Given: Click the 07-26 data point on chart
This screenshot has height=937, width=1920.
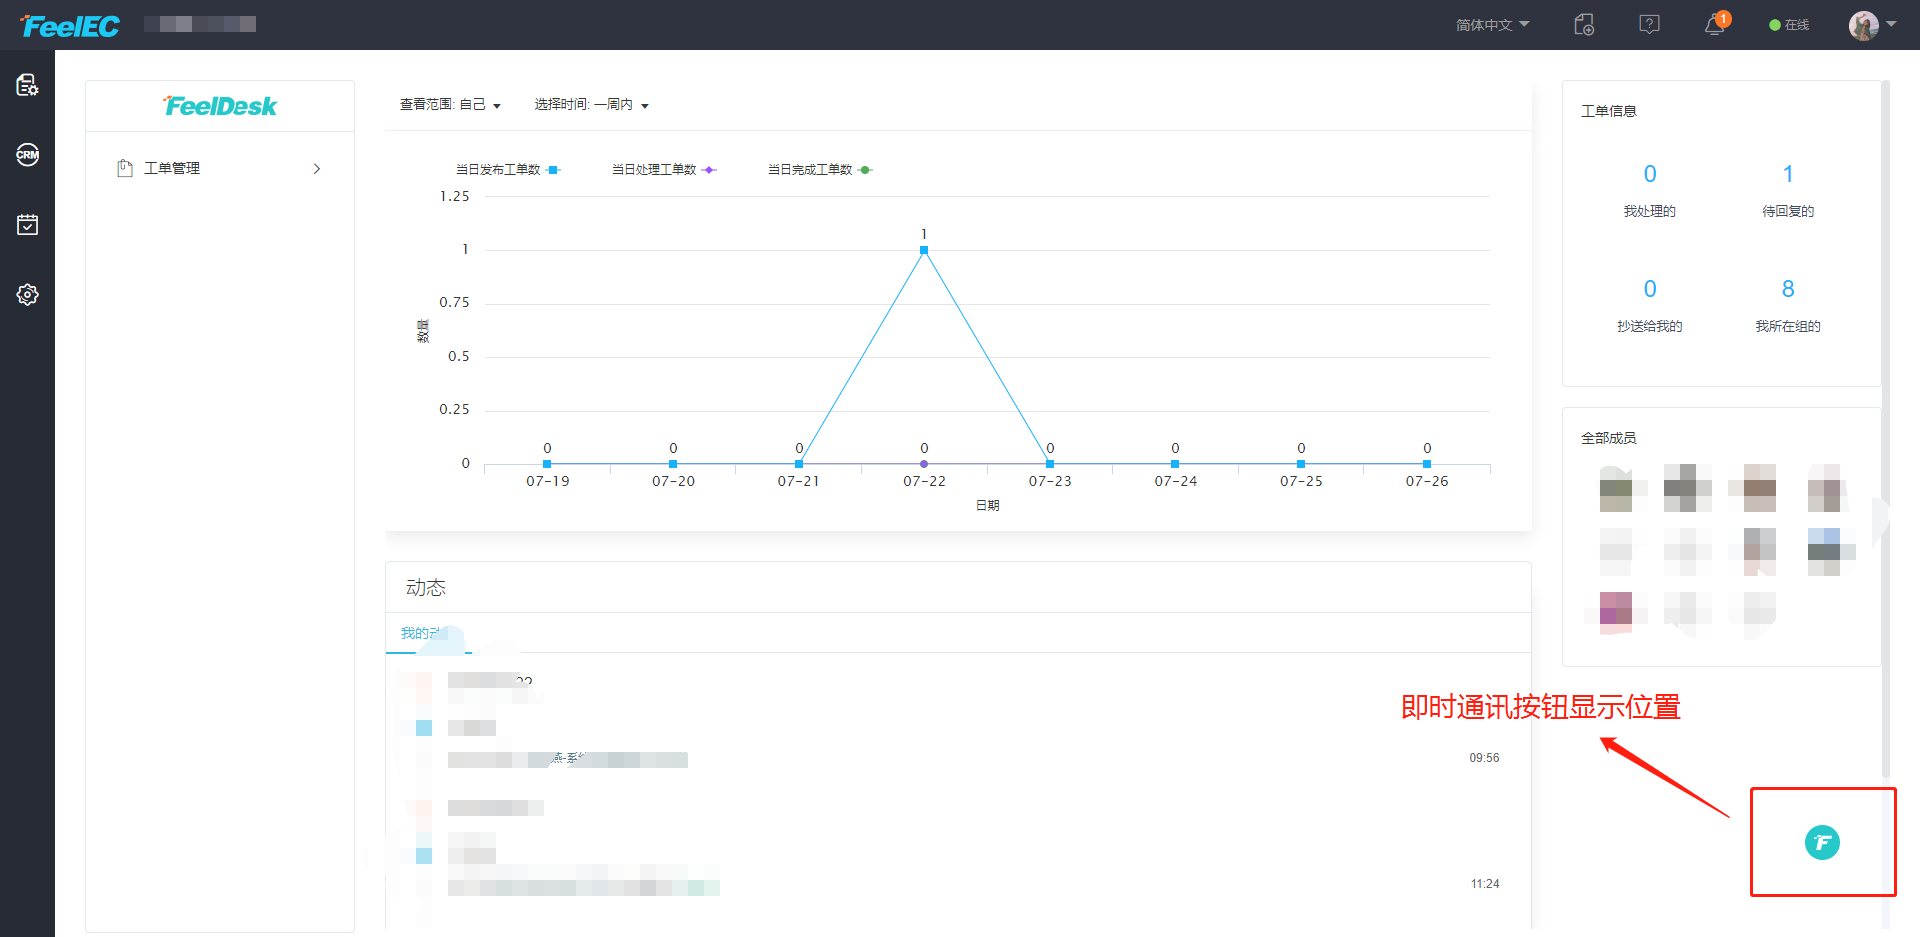Looking at the screenshot, I should [x=1427, y=464].
